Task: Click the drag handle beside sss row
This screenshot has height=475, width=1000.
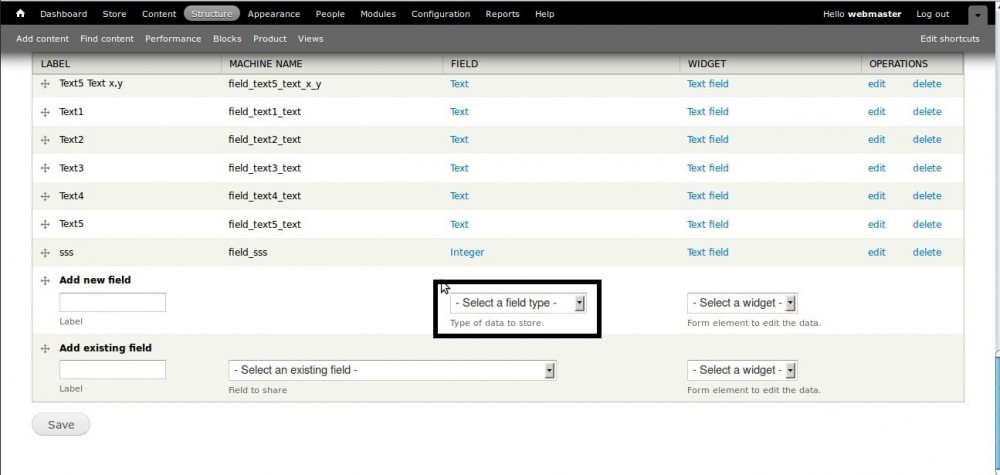Action: 45,253
